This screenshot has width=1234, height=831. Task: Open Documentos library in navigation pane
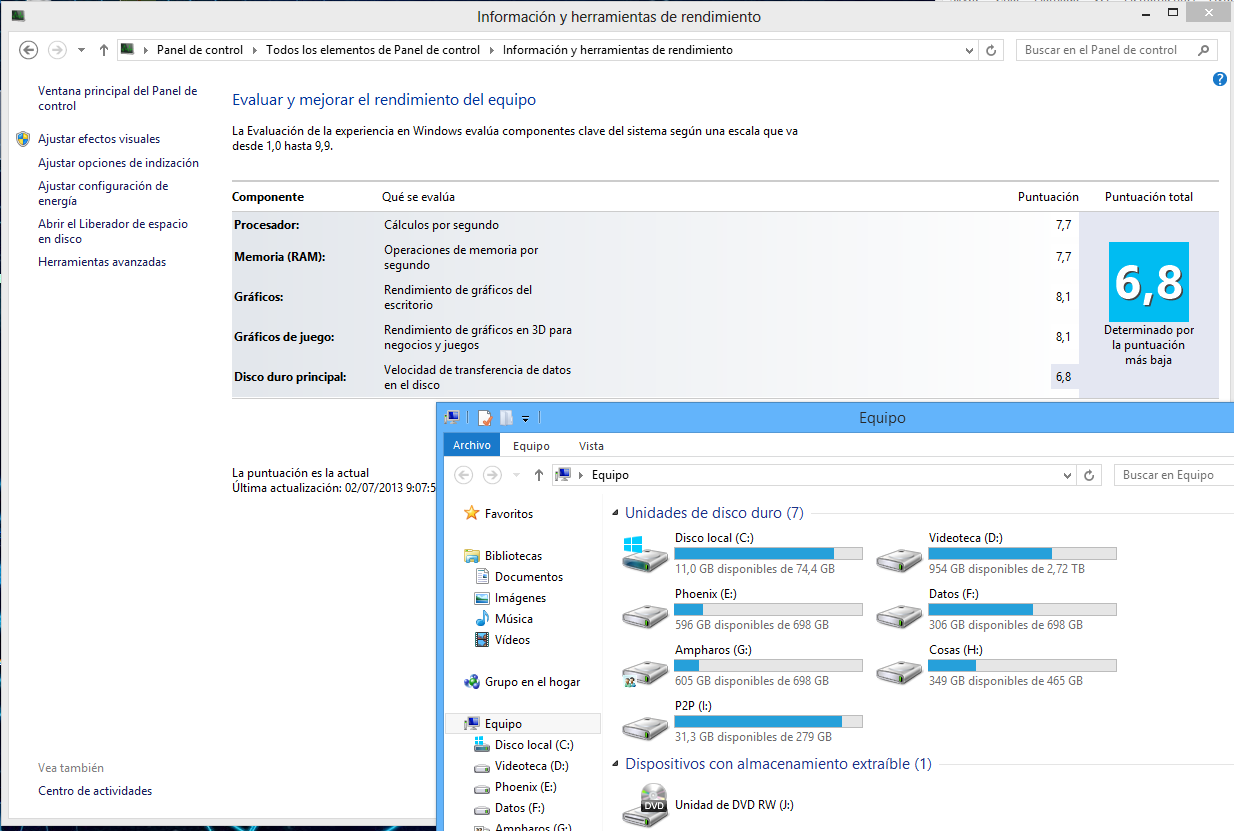529,577
